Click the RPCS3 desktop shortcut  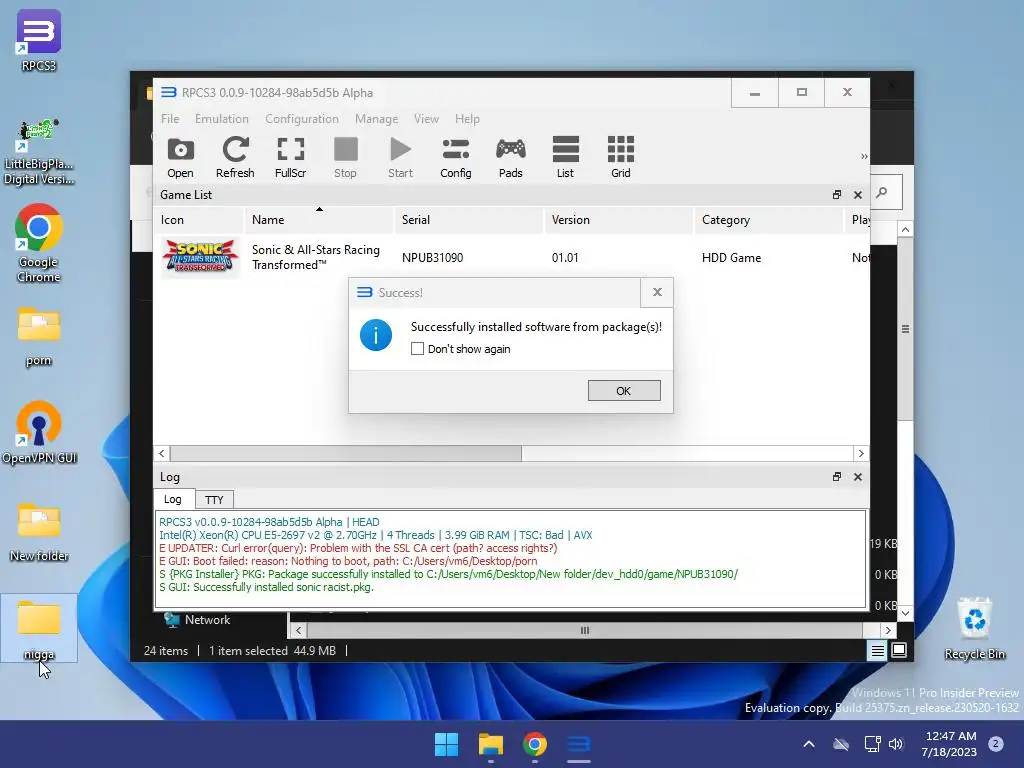(39, 40)
